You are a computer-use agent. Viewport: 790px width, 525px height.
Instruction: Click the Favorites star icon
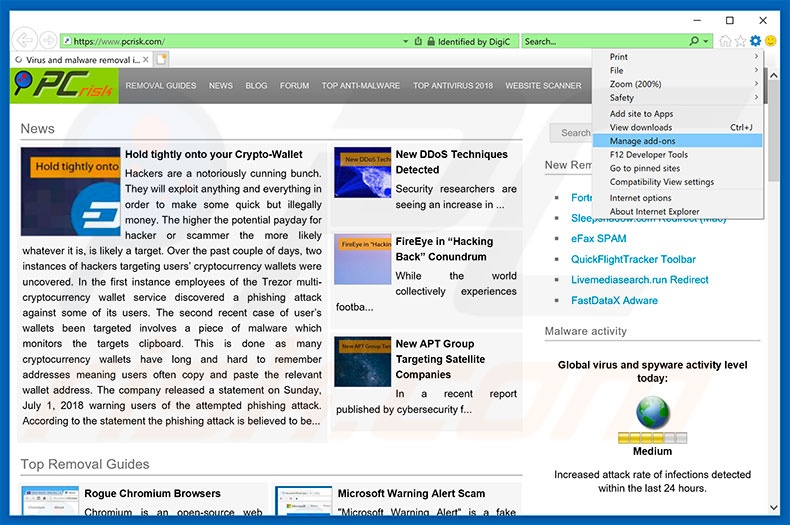coord(740,41)
